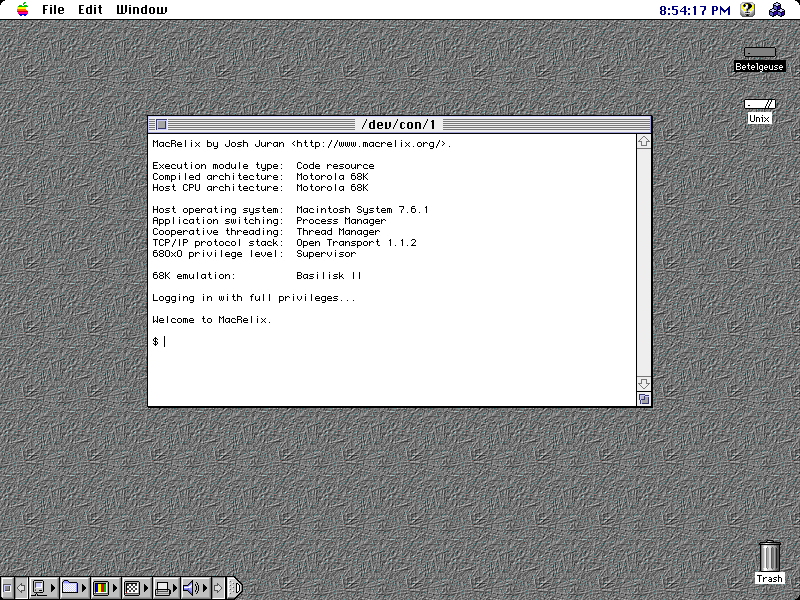This screenshot has width=800, height=600.
Task: Click the $ shell prompt
Action: point(155,341)
